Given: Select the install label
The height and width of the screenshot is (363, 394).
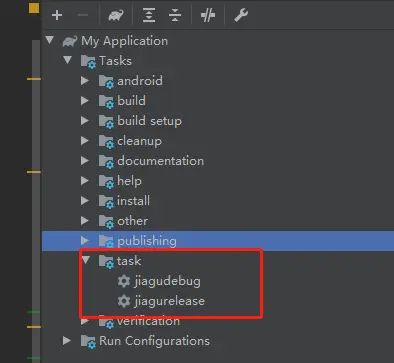Looking at the screenshot, I should coord(133,201).
